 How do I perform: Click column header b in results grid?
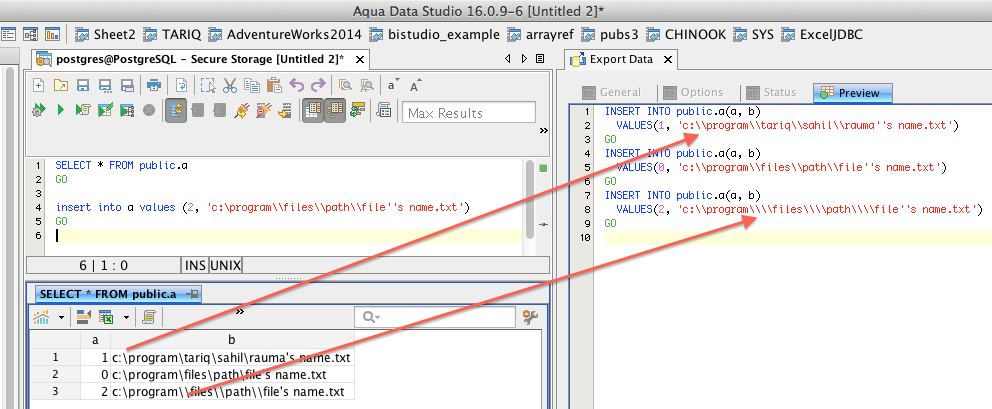tap(232, 340)
